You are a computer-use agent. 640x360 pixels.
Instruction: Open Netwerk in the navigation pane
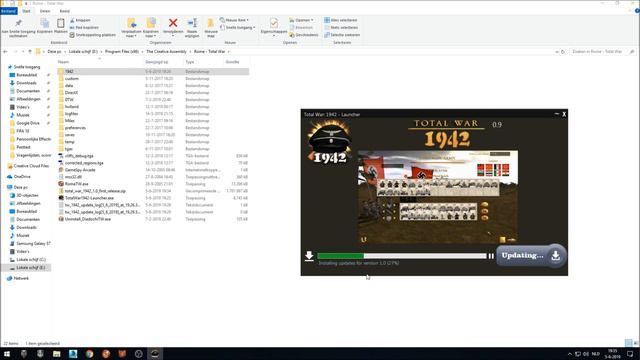(x=21, y=278)
